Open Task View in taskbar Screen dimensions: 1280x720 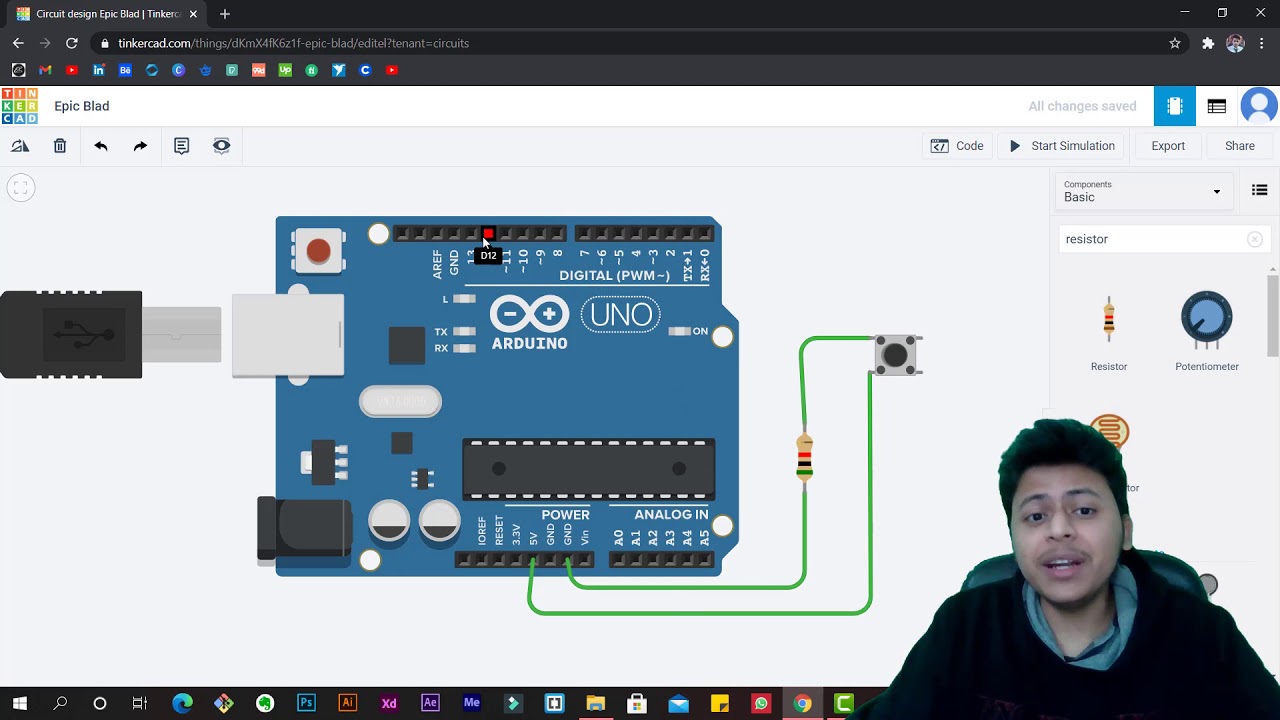click(140, 703)
